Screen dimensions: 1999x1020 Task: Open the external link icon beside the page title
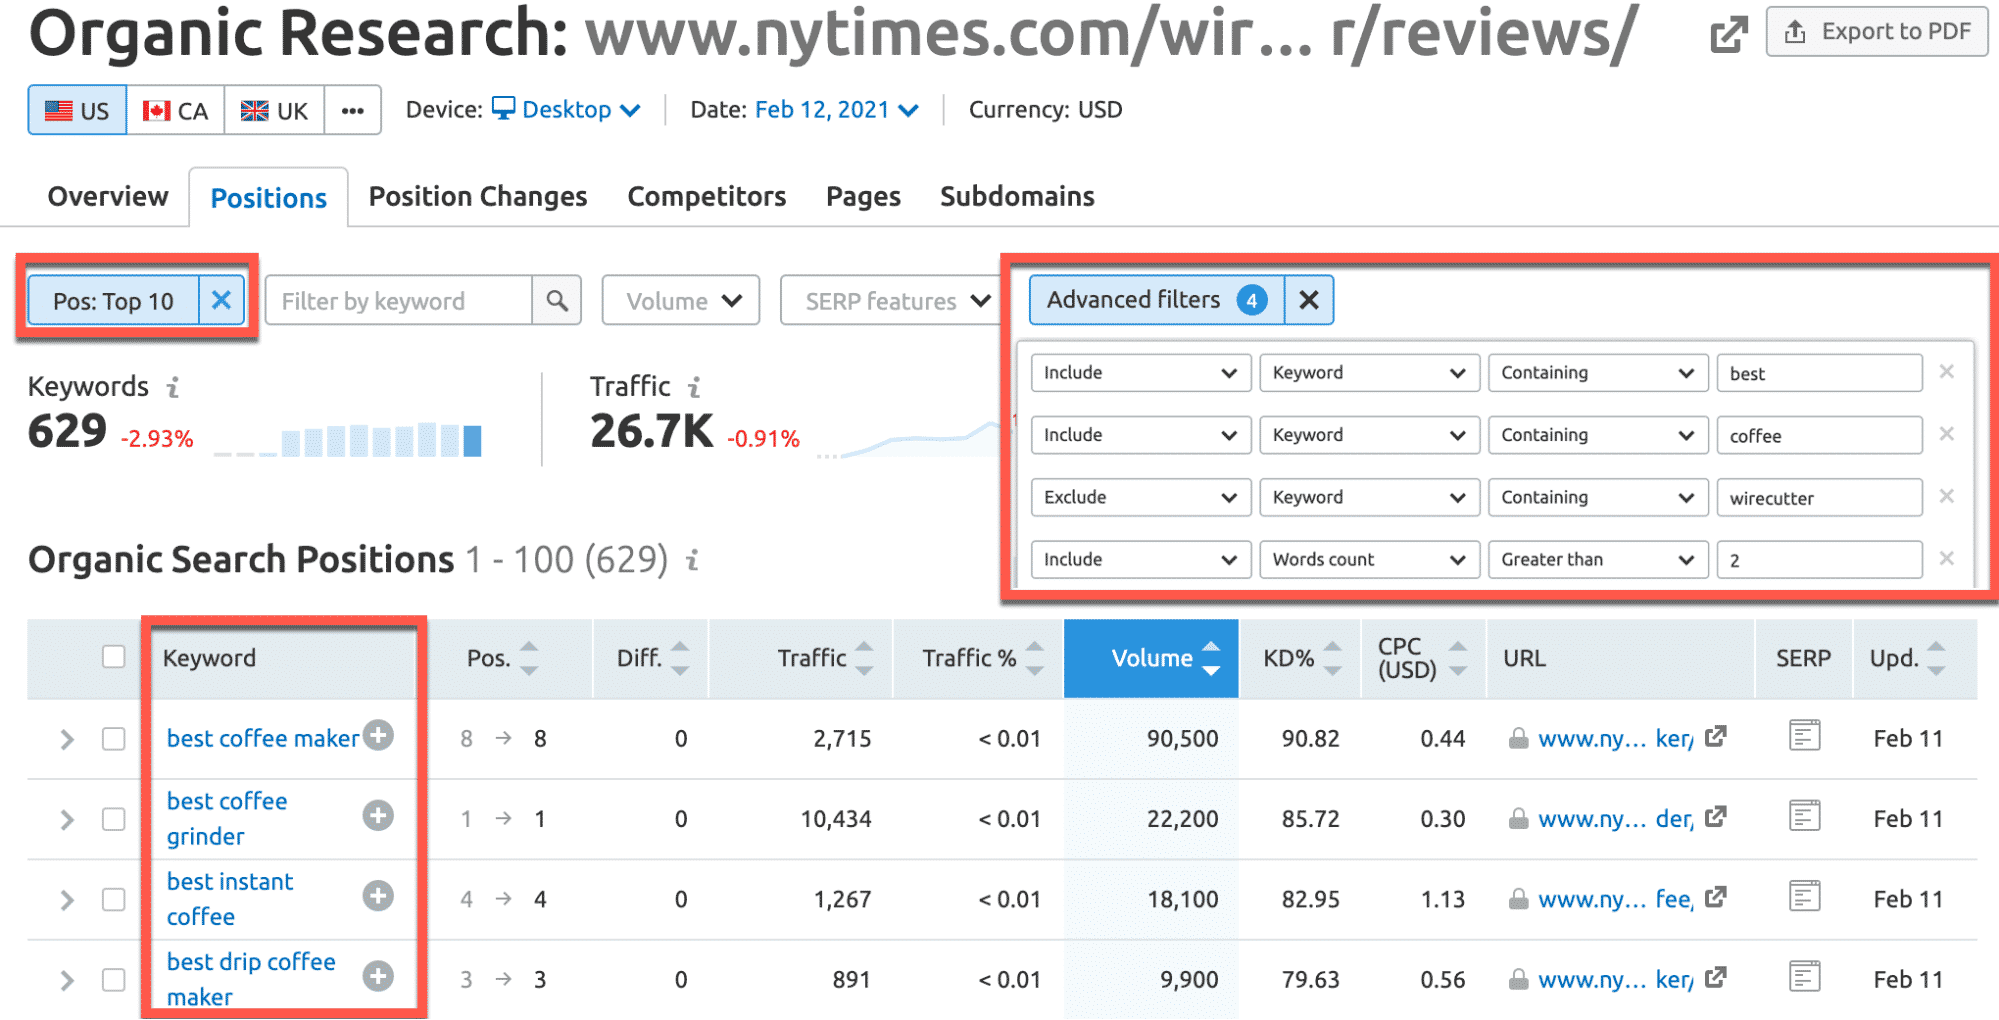(1728, 35)
